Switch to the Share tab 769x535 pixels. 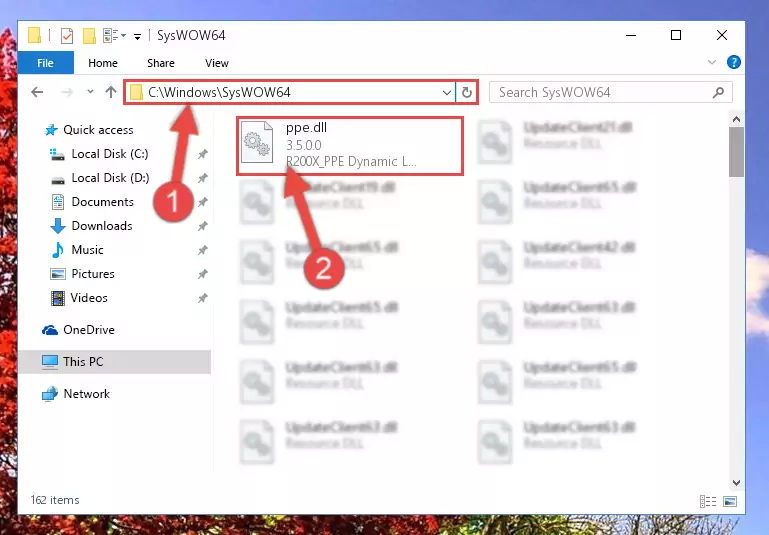pos(161,63)
